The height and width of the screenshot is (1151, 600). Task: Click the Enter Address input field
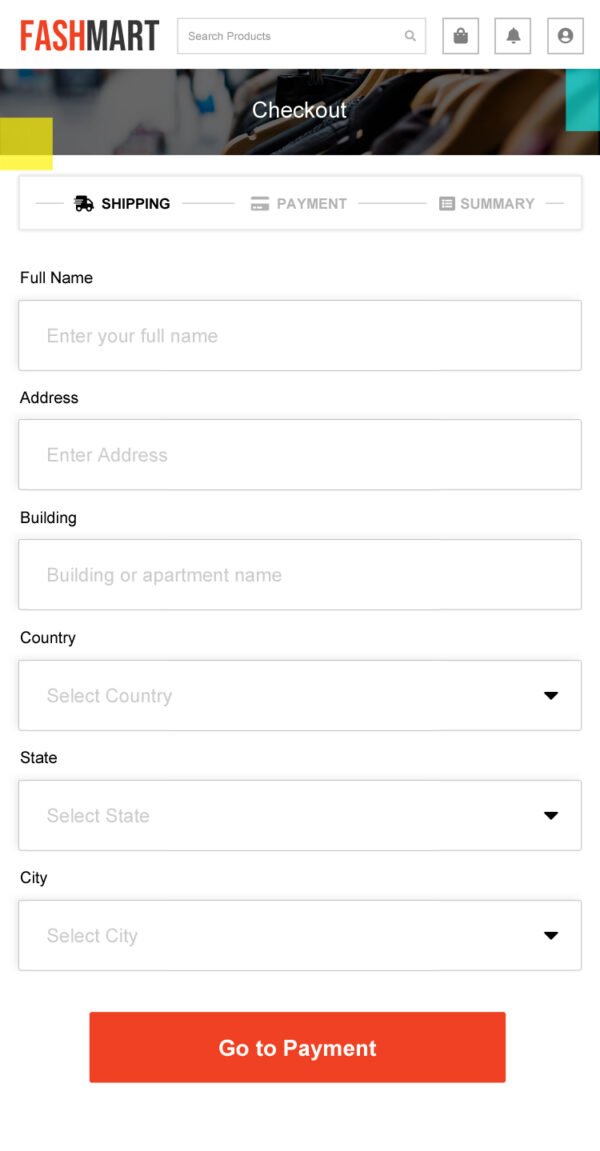pyautogui.click(x=300, y=455)
